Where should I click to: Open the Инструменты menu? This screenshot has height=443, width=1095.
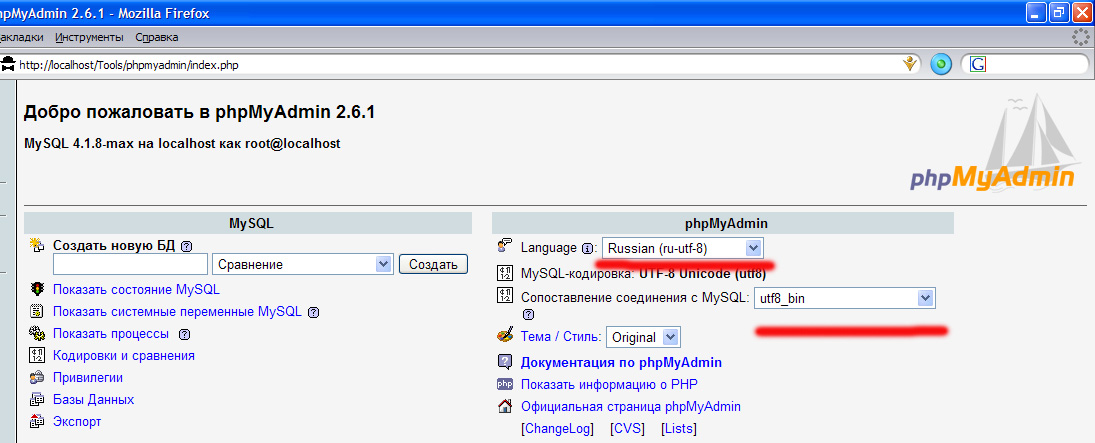click(x=89, y=37)
